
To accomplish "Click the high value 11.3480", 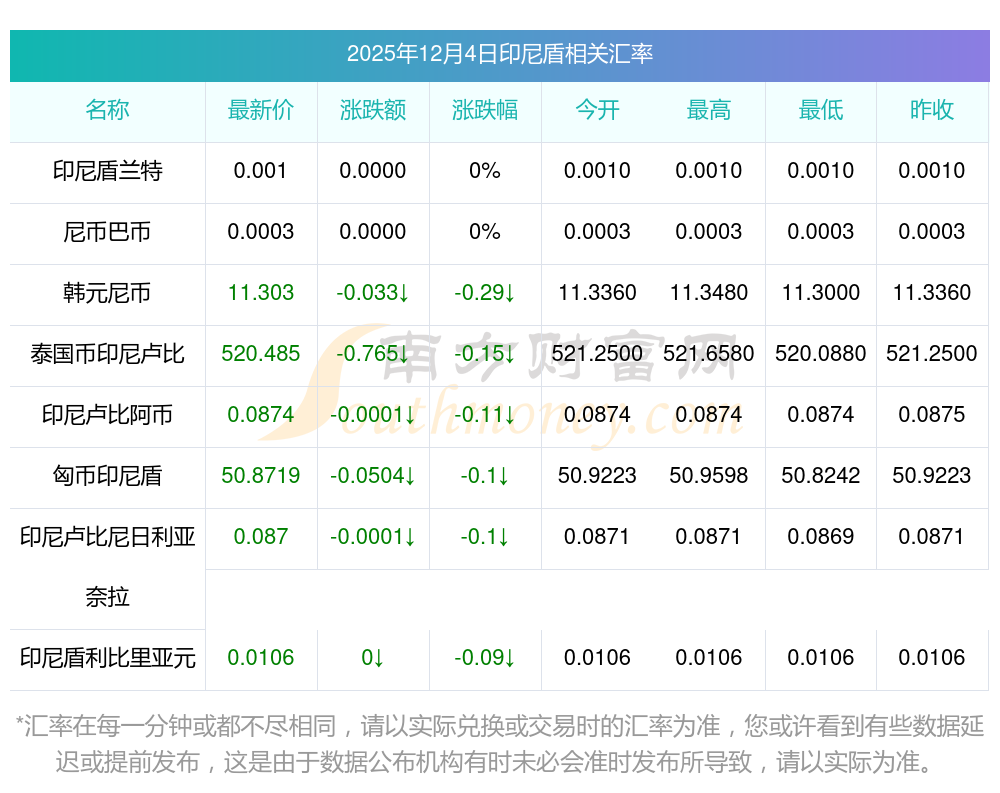I will point(709,293).
